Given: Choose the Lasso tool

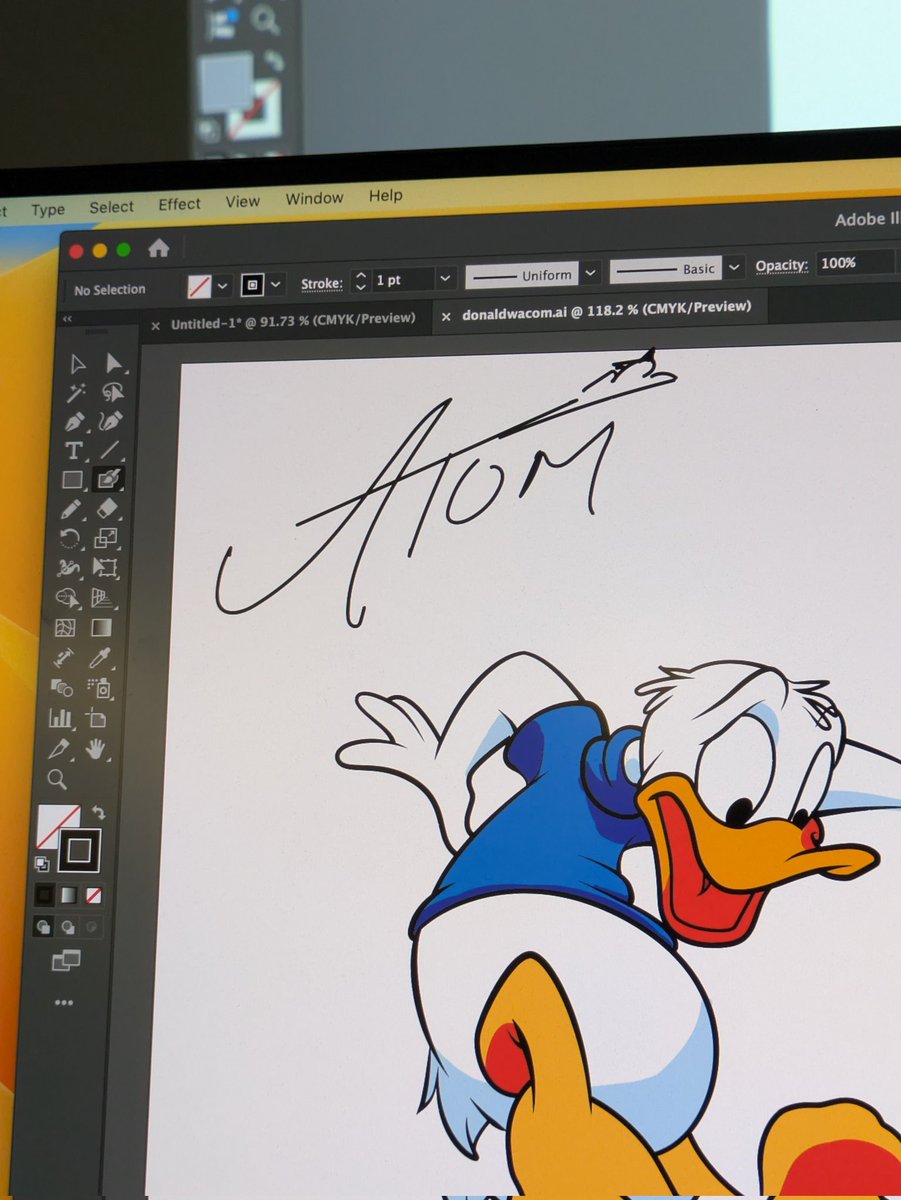Looking at the screenshot, I should click(x=113, y=392).
